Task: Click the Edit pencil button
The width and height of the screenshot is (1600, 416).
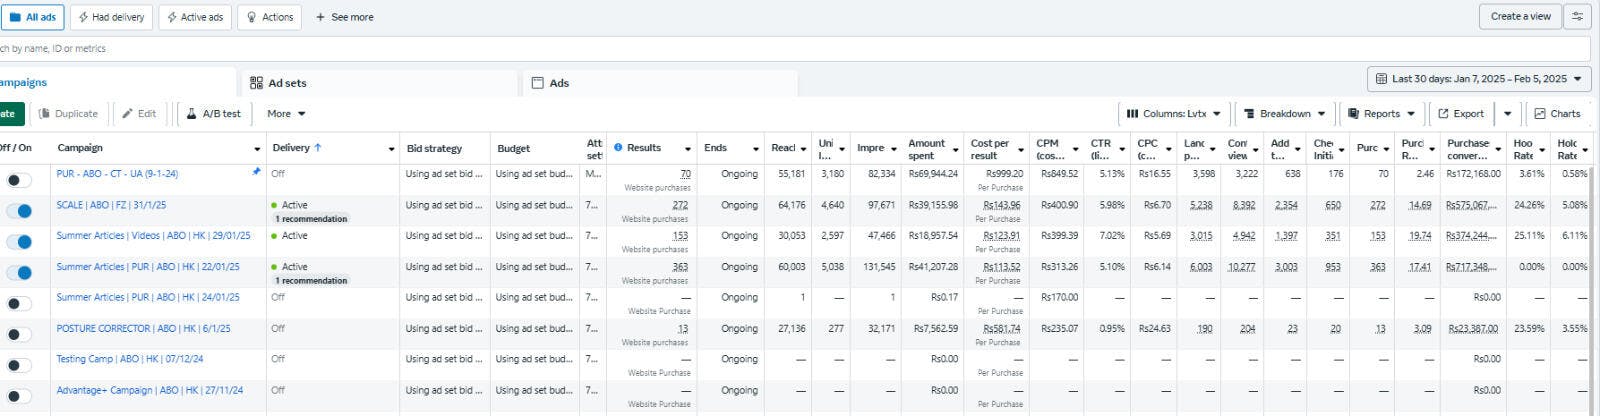Action: 139,114
